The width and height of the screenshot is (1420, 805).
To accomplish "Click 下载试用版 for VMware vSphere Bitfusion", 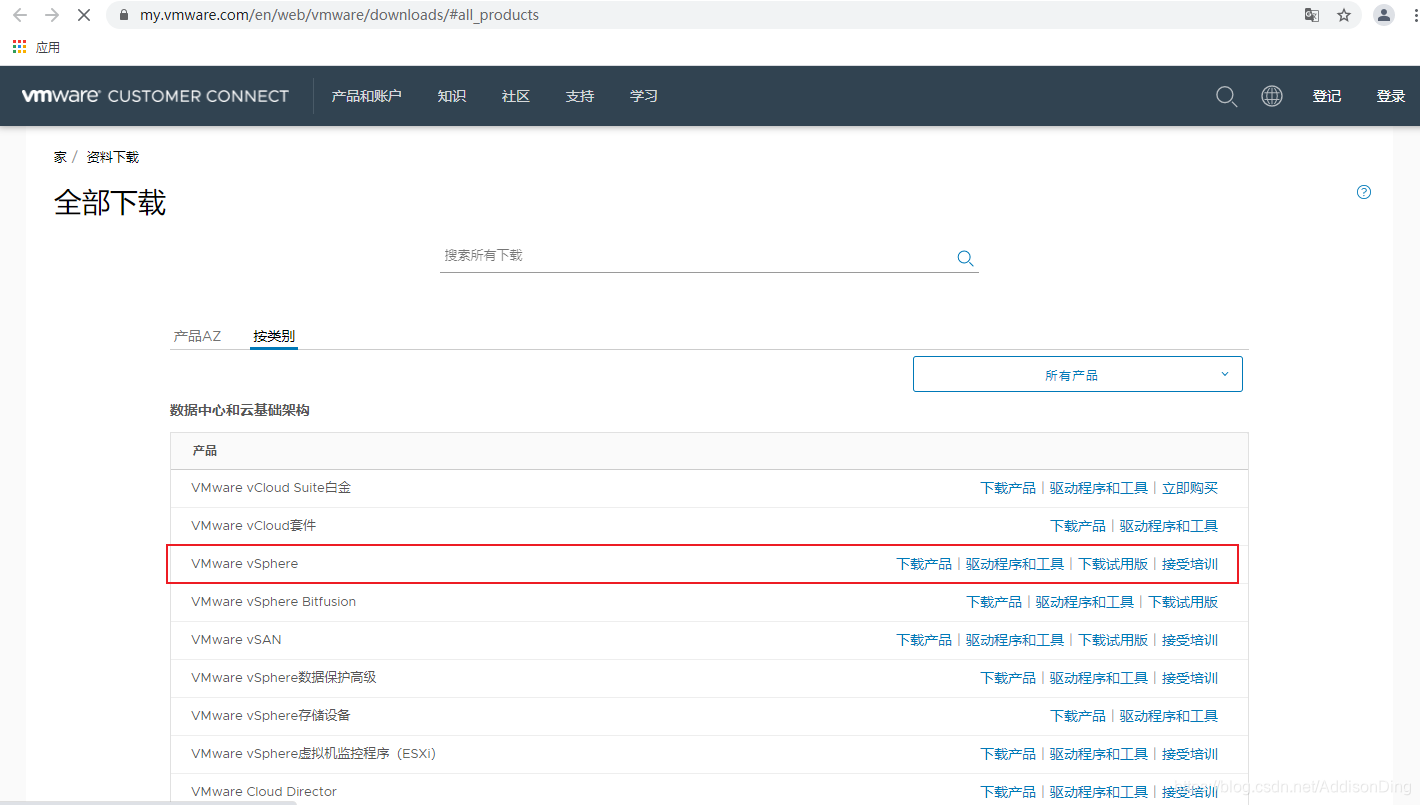I will coord(1183,602).
